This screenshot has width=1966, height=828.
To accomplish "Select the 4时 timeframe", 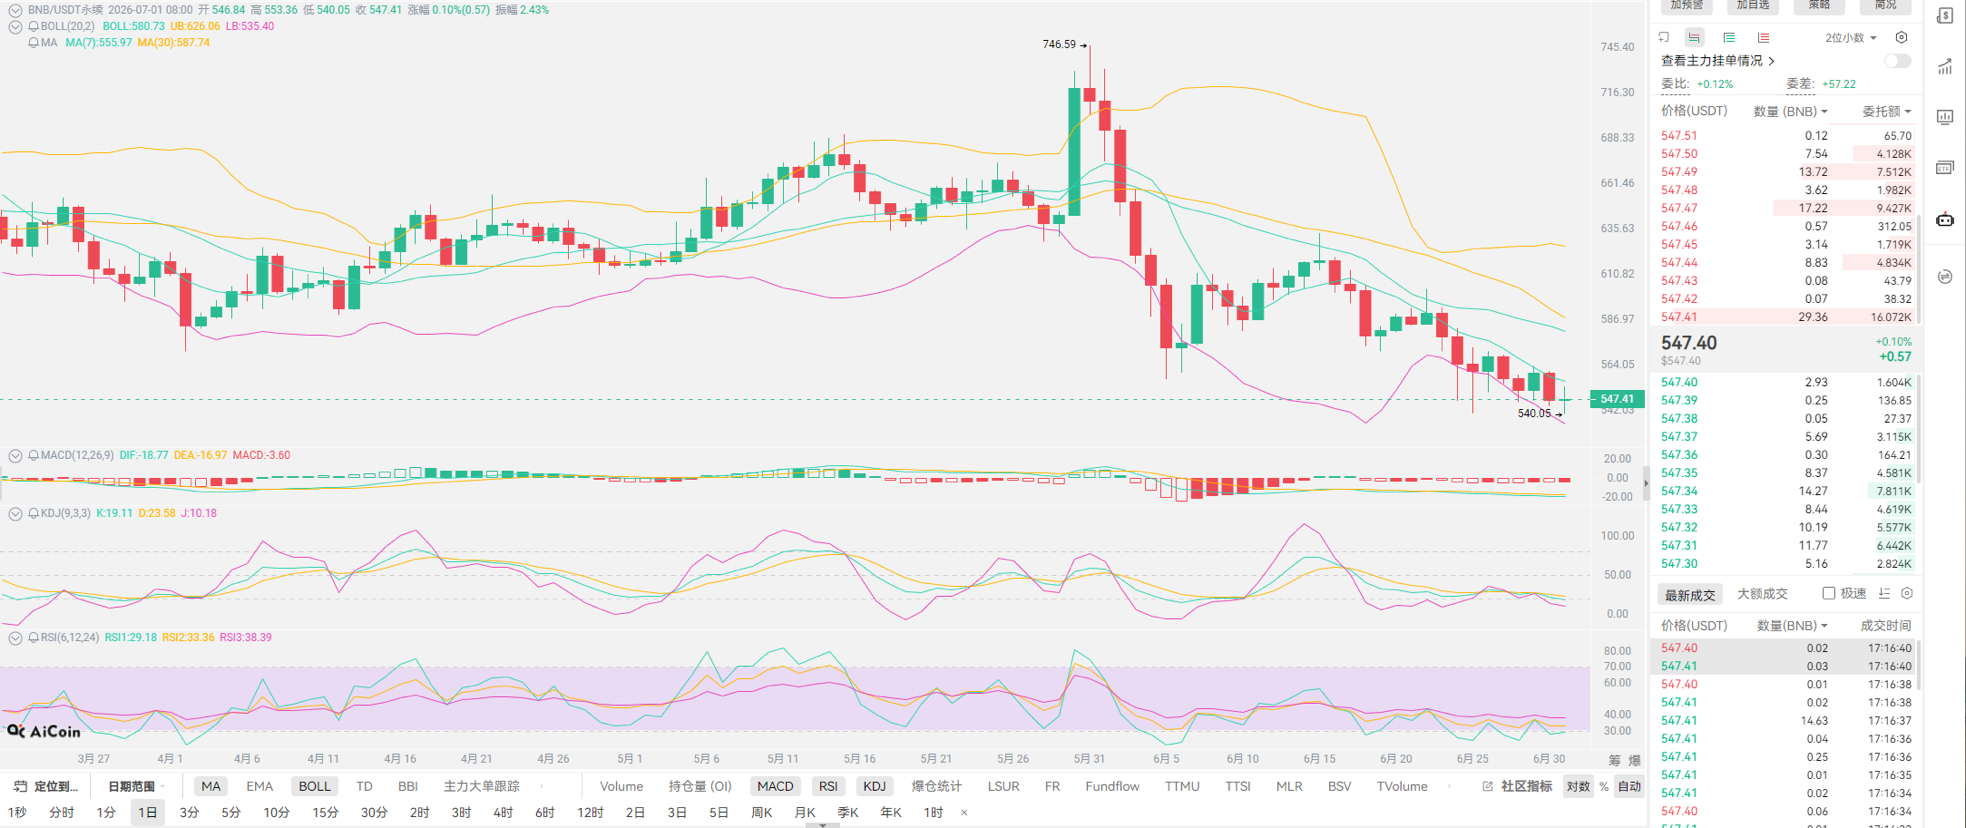I will 503,813.
